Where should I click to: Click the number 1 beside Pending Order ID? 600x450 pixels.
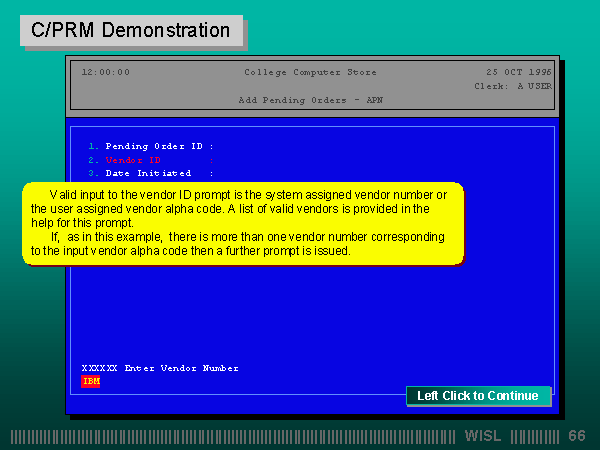click(91, 146)
